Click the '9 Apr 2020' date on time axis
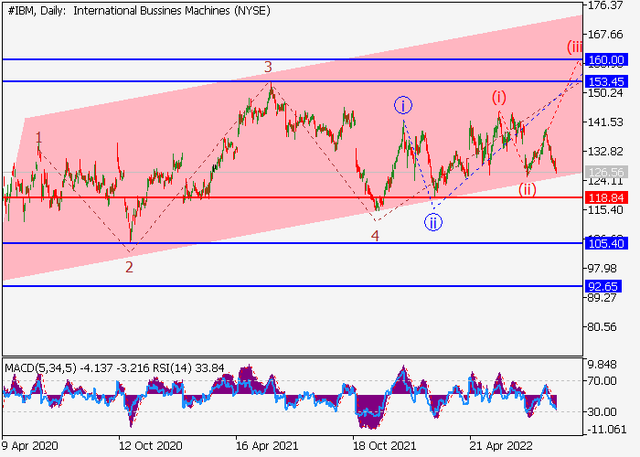Image resolution: width=640 pixels, height=457 pixels. (x=30, y=446)
